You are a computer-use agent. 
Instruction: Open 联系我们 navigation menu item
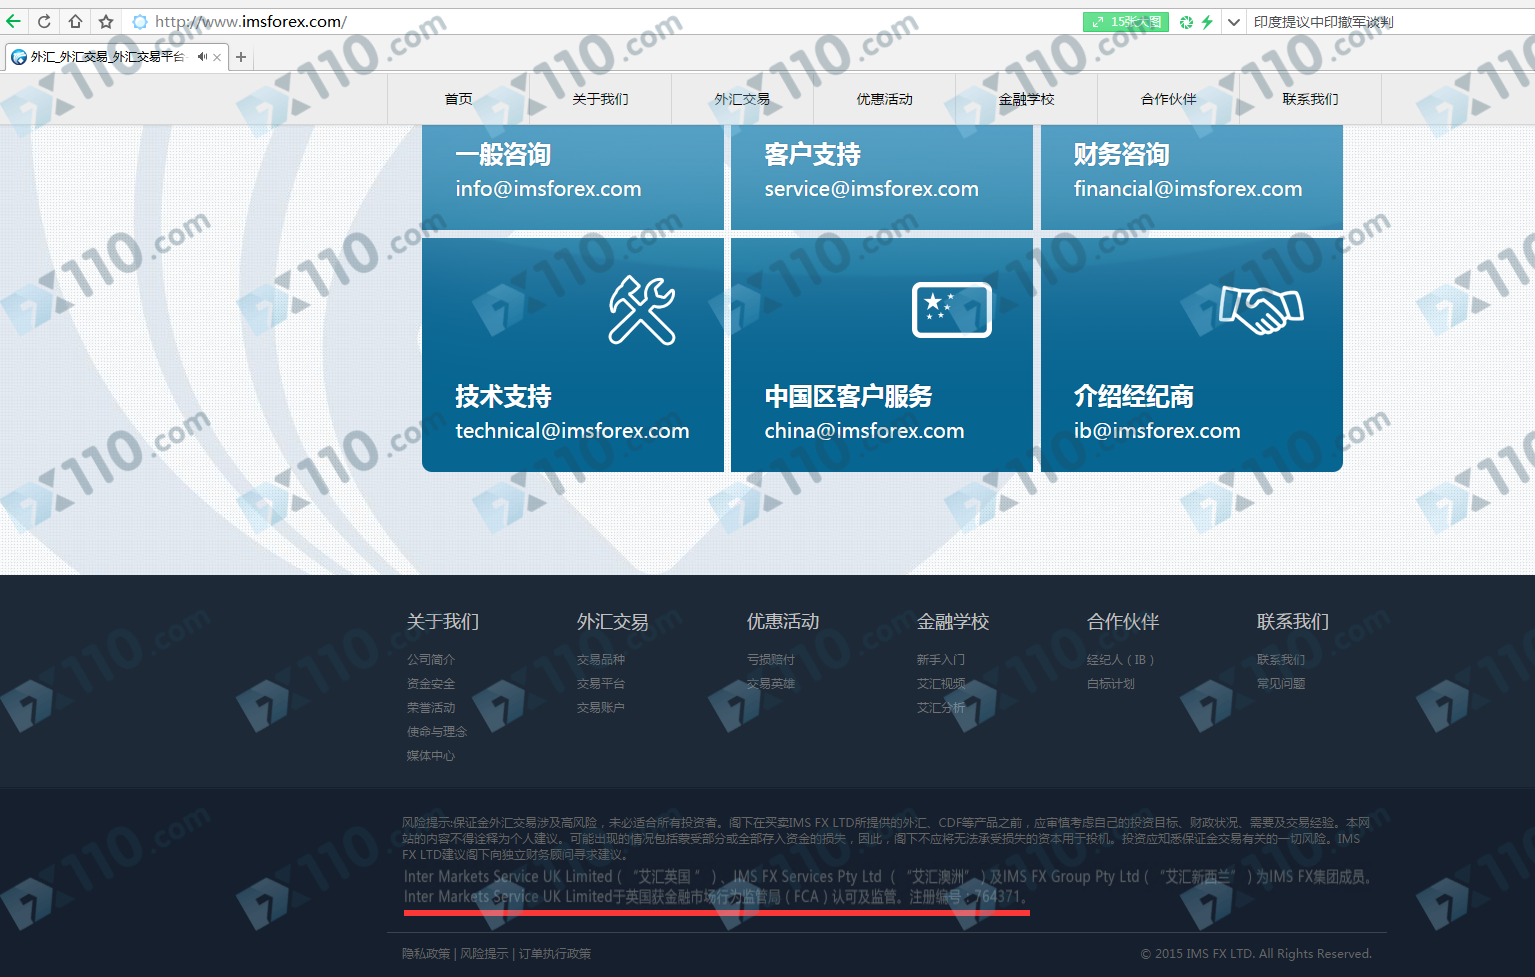[x=1311, y=99]
